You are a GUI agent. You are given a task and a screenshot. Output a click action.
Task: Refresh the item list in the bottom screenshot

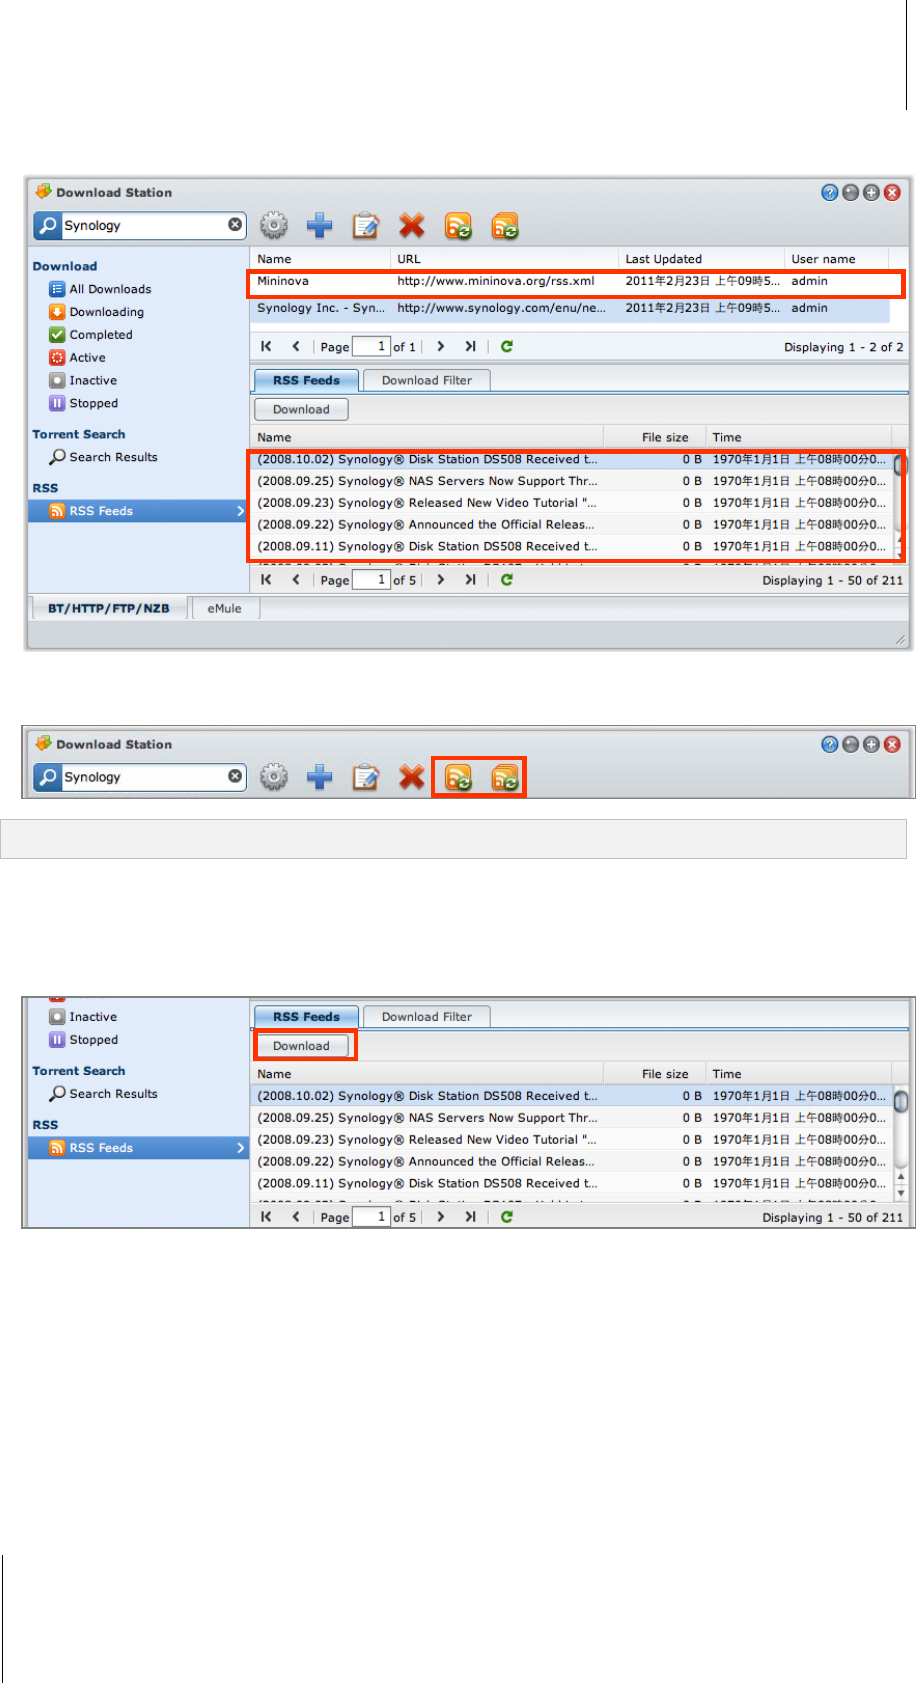(x=507, y=1216)
